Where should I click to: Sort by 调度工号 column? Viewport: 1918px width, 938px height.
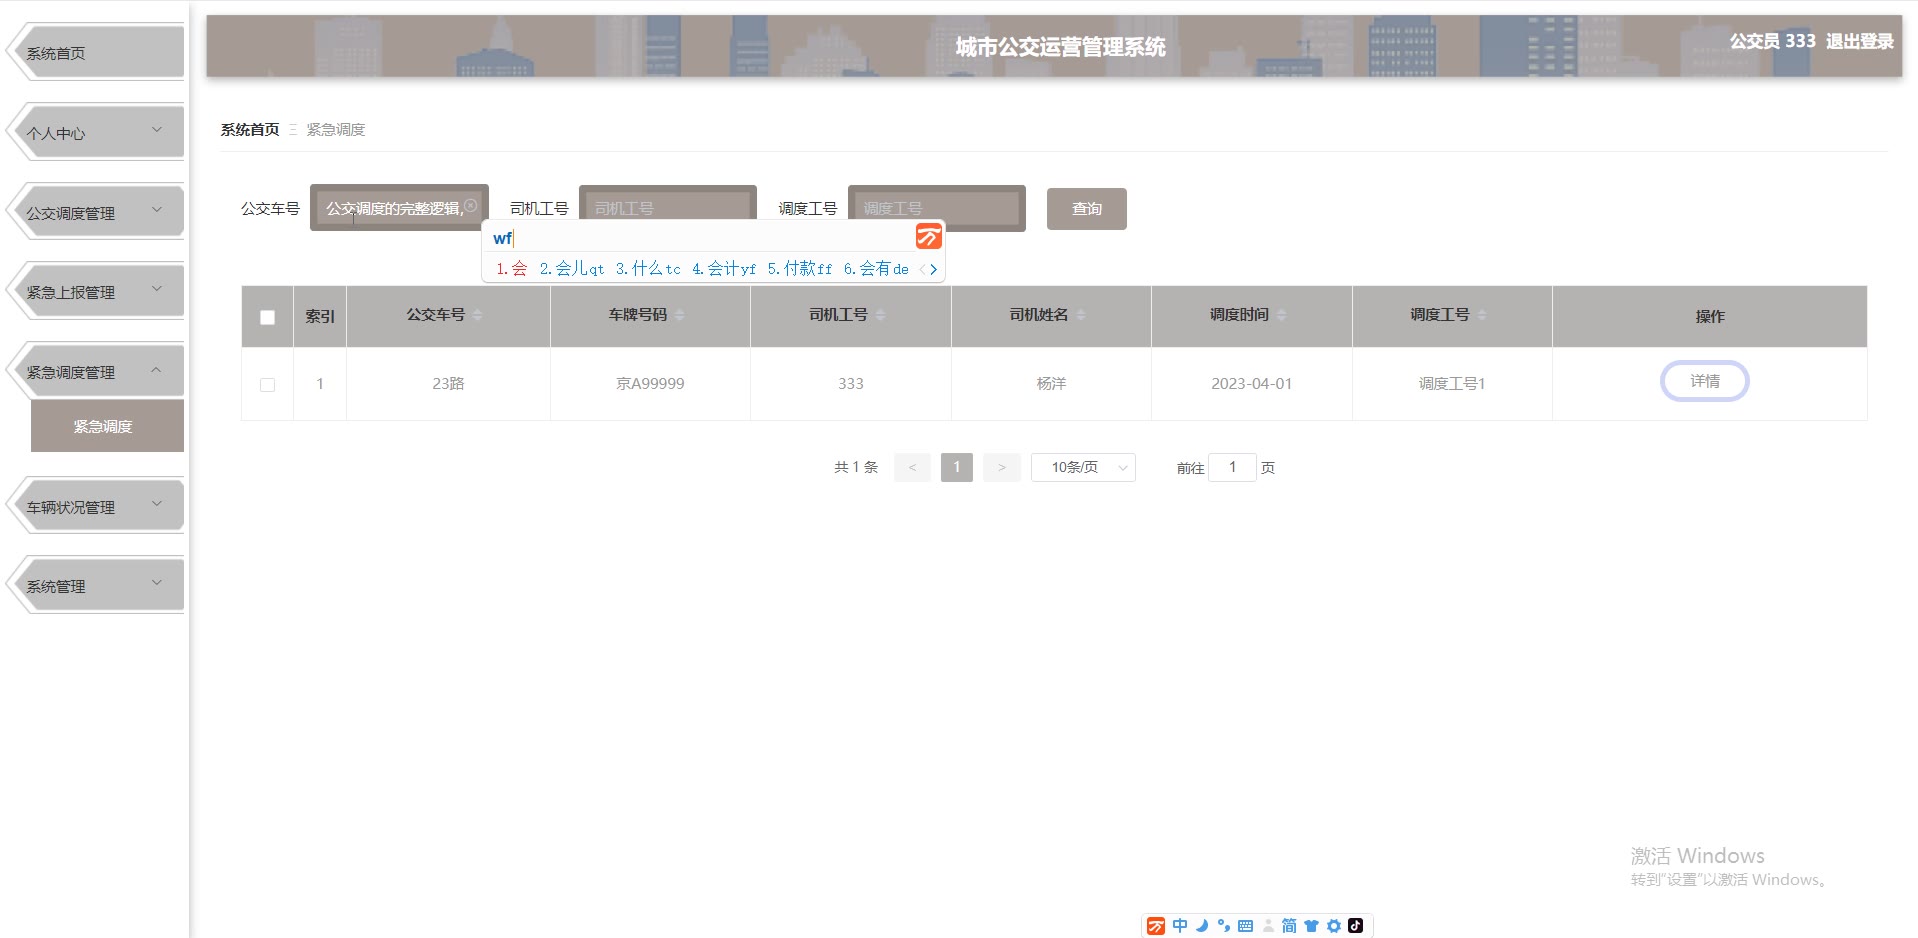point(1482,315)
